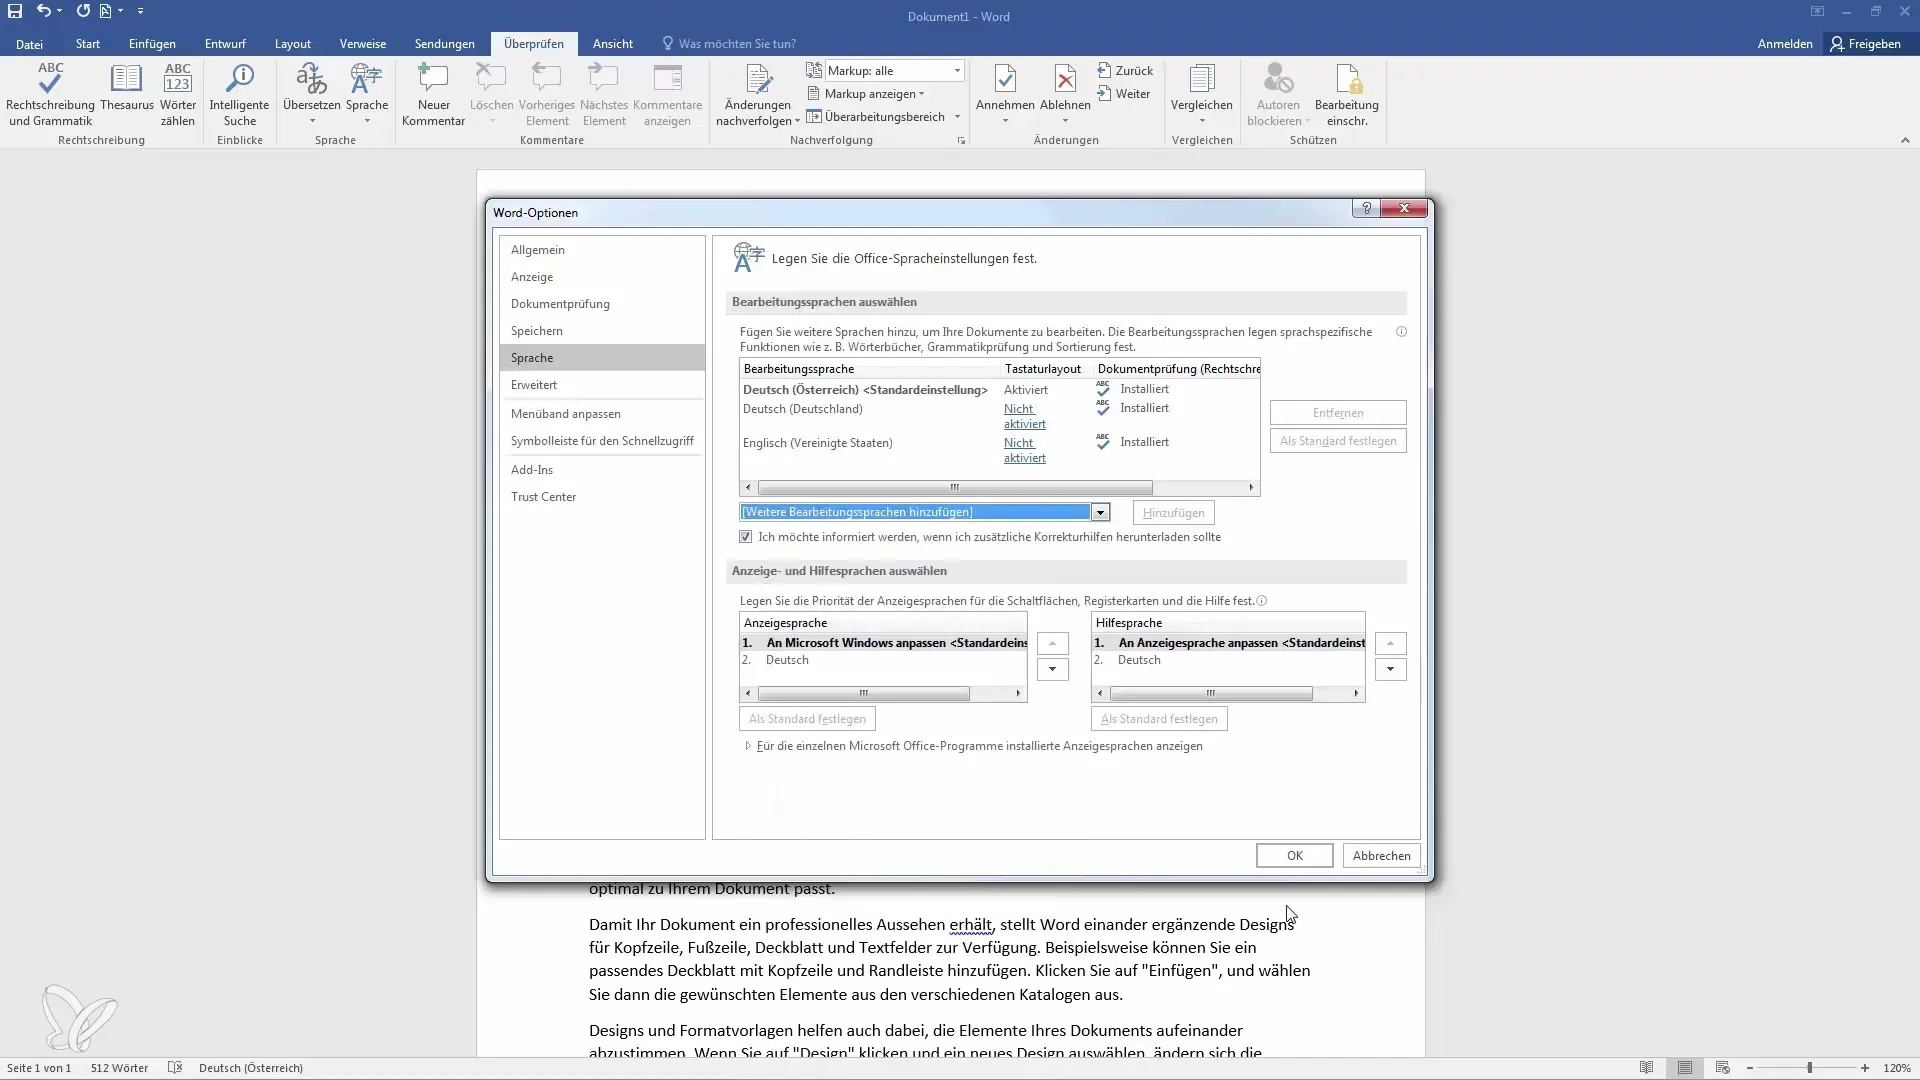The image size is (1920, 1080).
Task: Move Anzeigesprache down with the arrow button
Action: point(1052,669)
